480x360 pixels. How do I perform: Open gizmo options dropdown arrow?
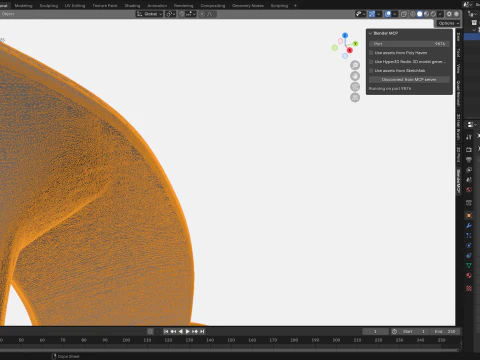pyautogui.click(x=379, y=14)
